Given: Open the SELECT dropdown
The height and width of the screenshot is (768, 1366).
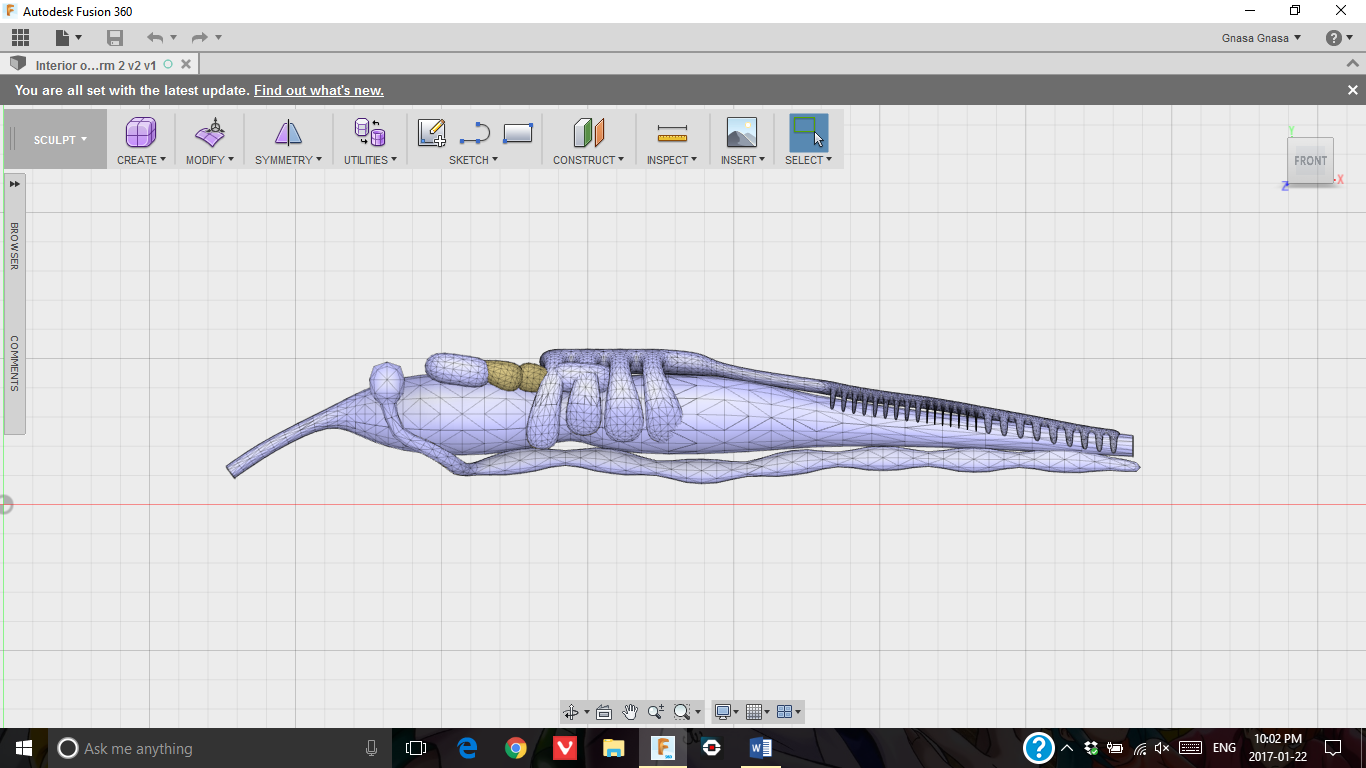Looking at the screenshot, I should pos(808,160).
